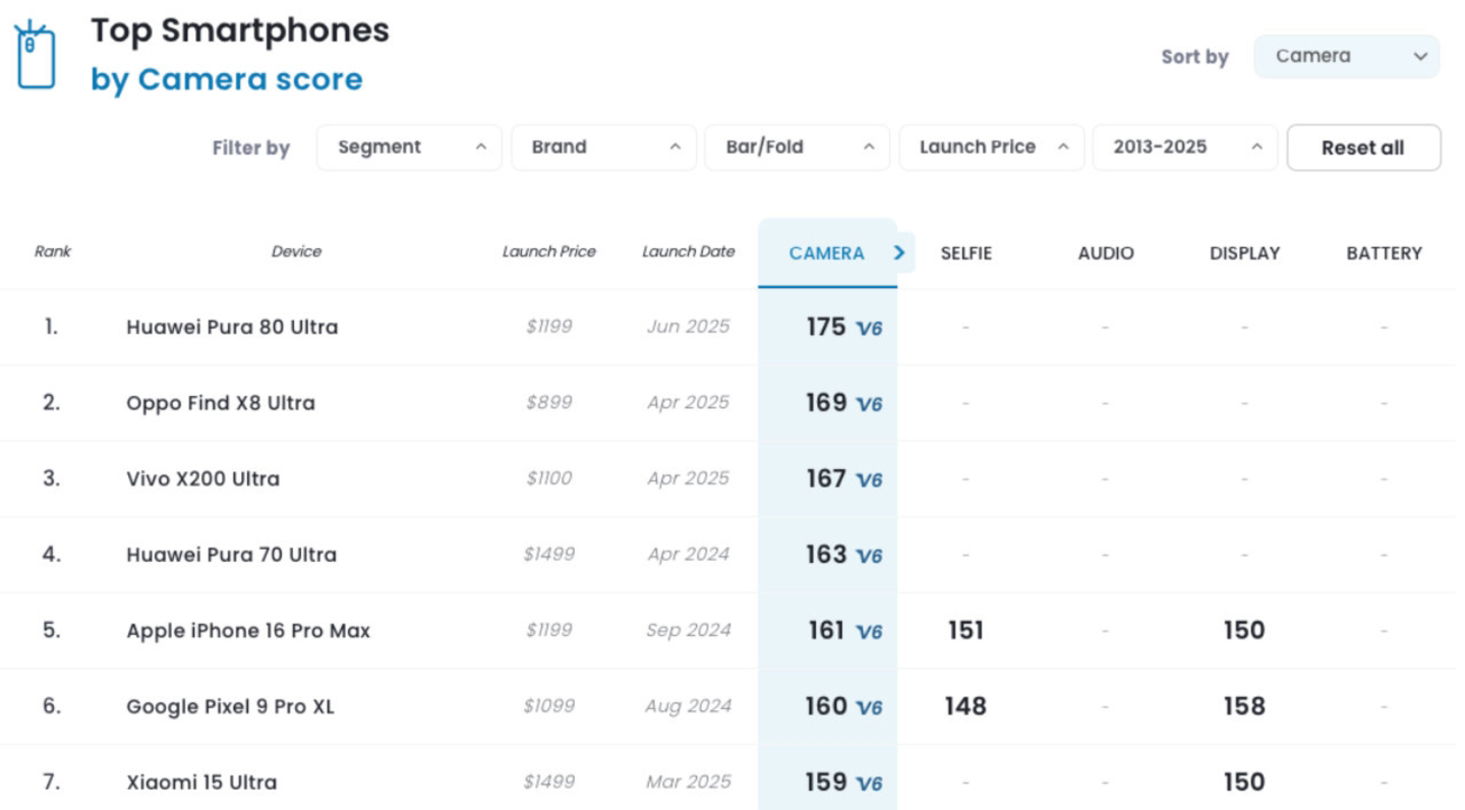Image resolution: width=1465 pixels, height=810 pixels.
Task: Click camera score 159
Action: tap(826, 782)
